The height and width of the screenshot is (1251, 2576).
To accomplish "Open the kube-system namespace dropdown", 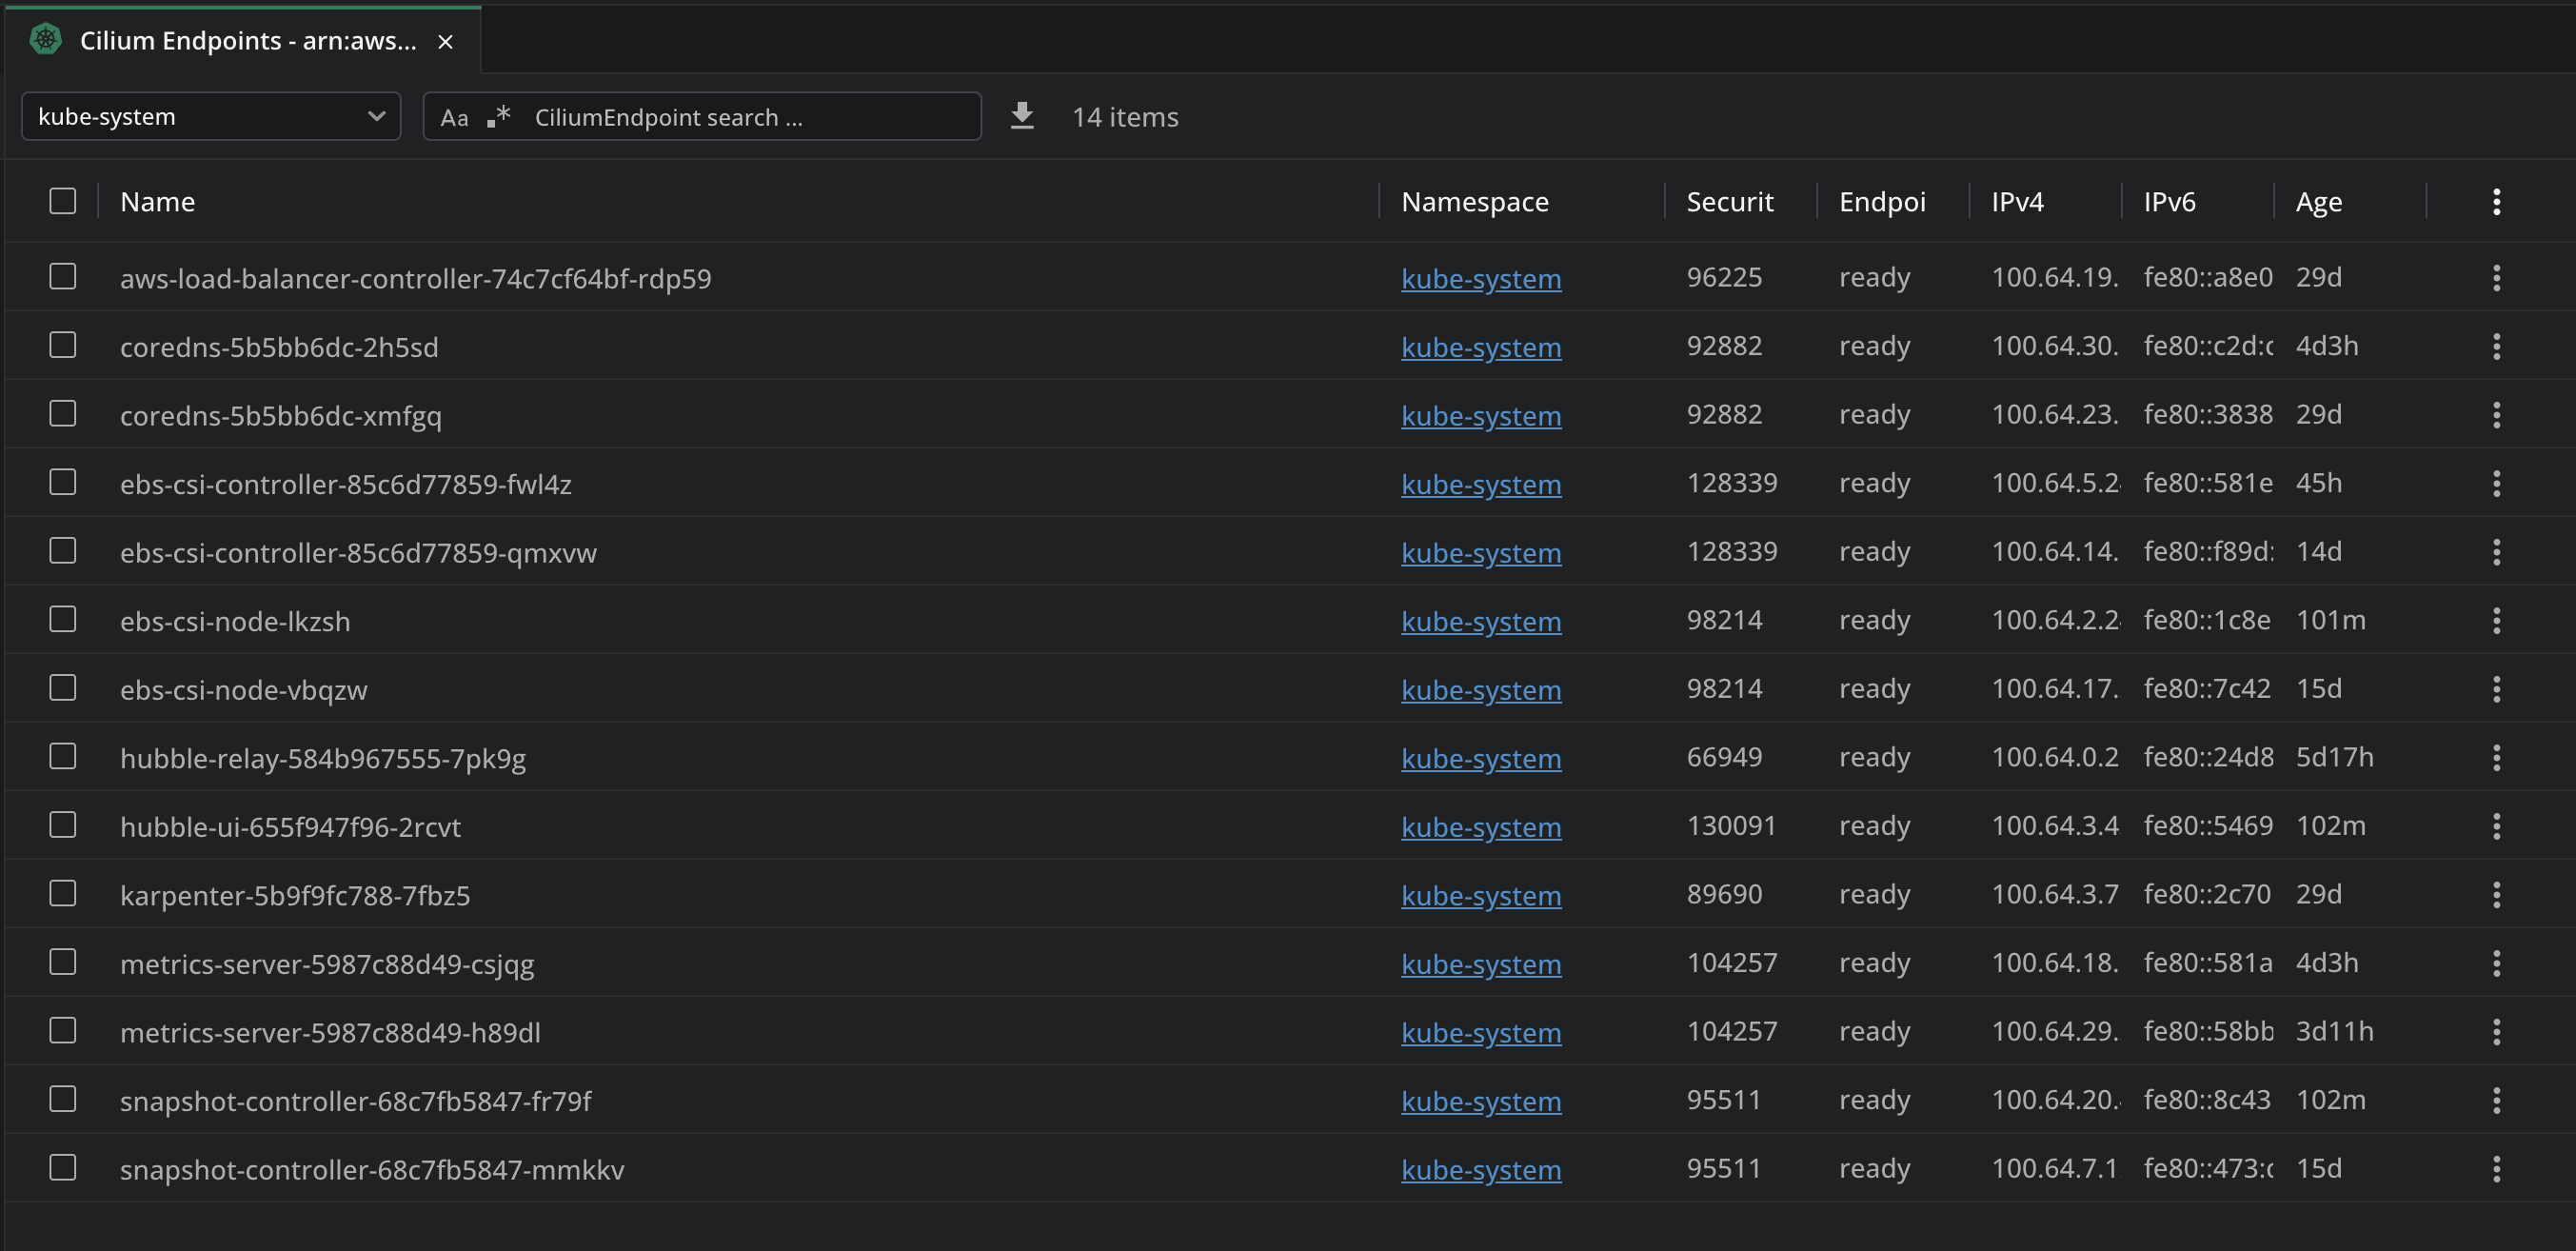I will point(211,117).
